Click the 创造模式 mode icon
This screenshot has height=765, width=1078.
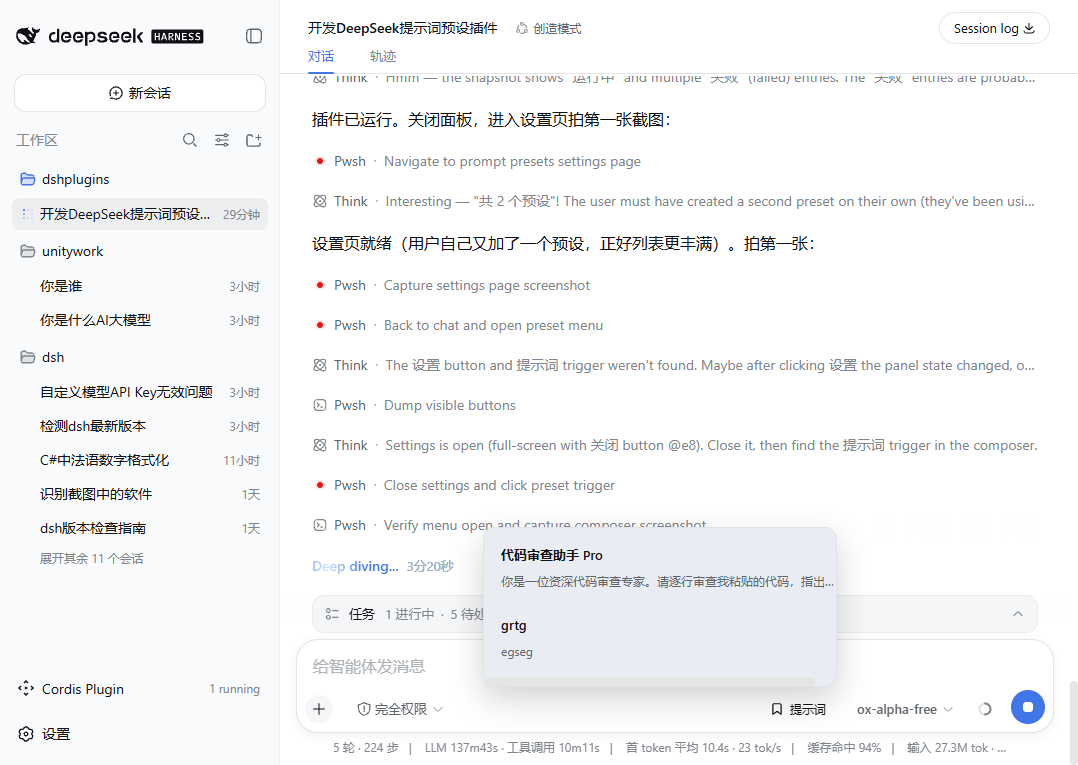[522, 28]
